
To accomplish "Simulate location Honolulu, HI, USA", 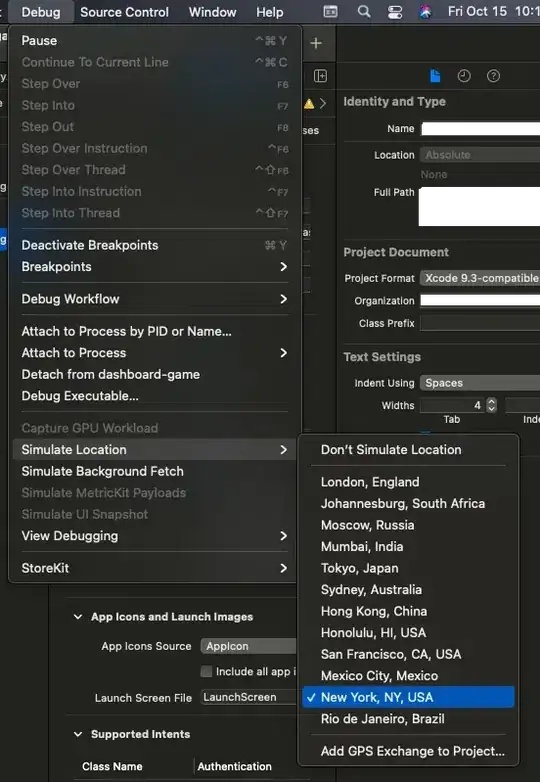I will pyautogui.click(x=408, y=632).
